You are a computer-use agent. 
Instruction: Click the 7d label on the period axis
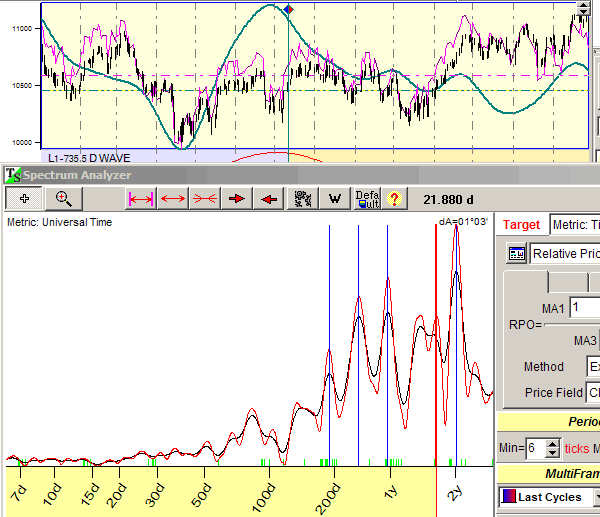tap(19, 493)
